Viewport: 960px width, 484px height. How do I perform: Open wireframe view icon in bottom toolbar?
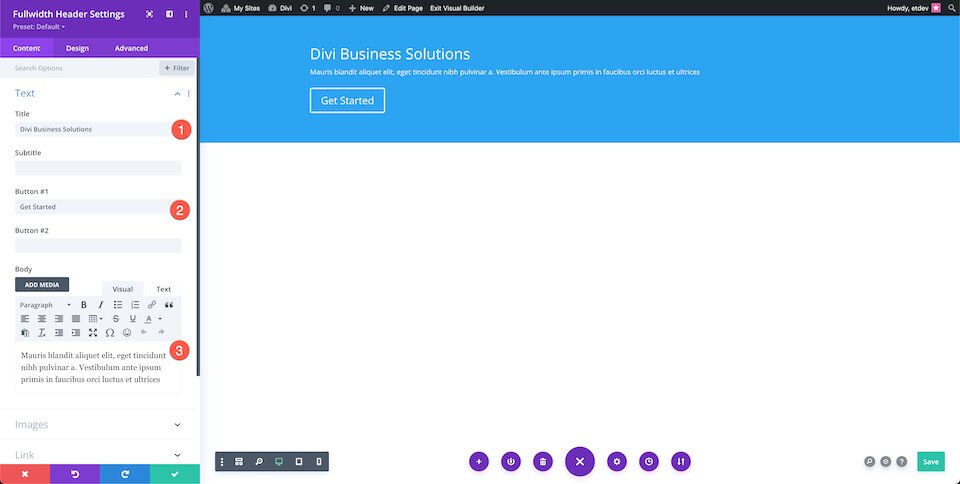pos(239,461)
